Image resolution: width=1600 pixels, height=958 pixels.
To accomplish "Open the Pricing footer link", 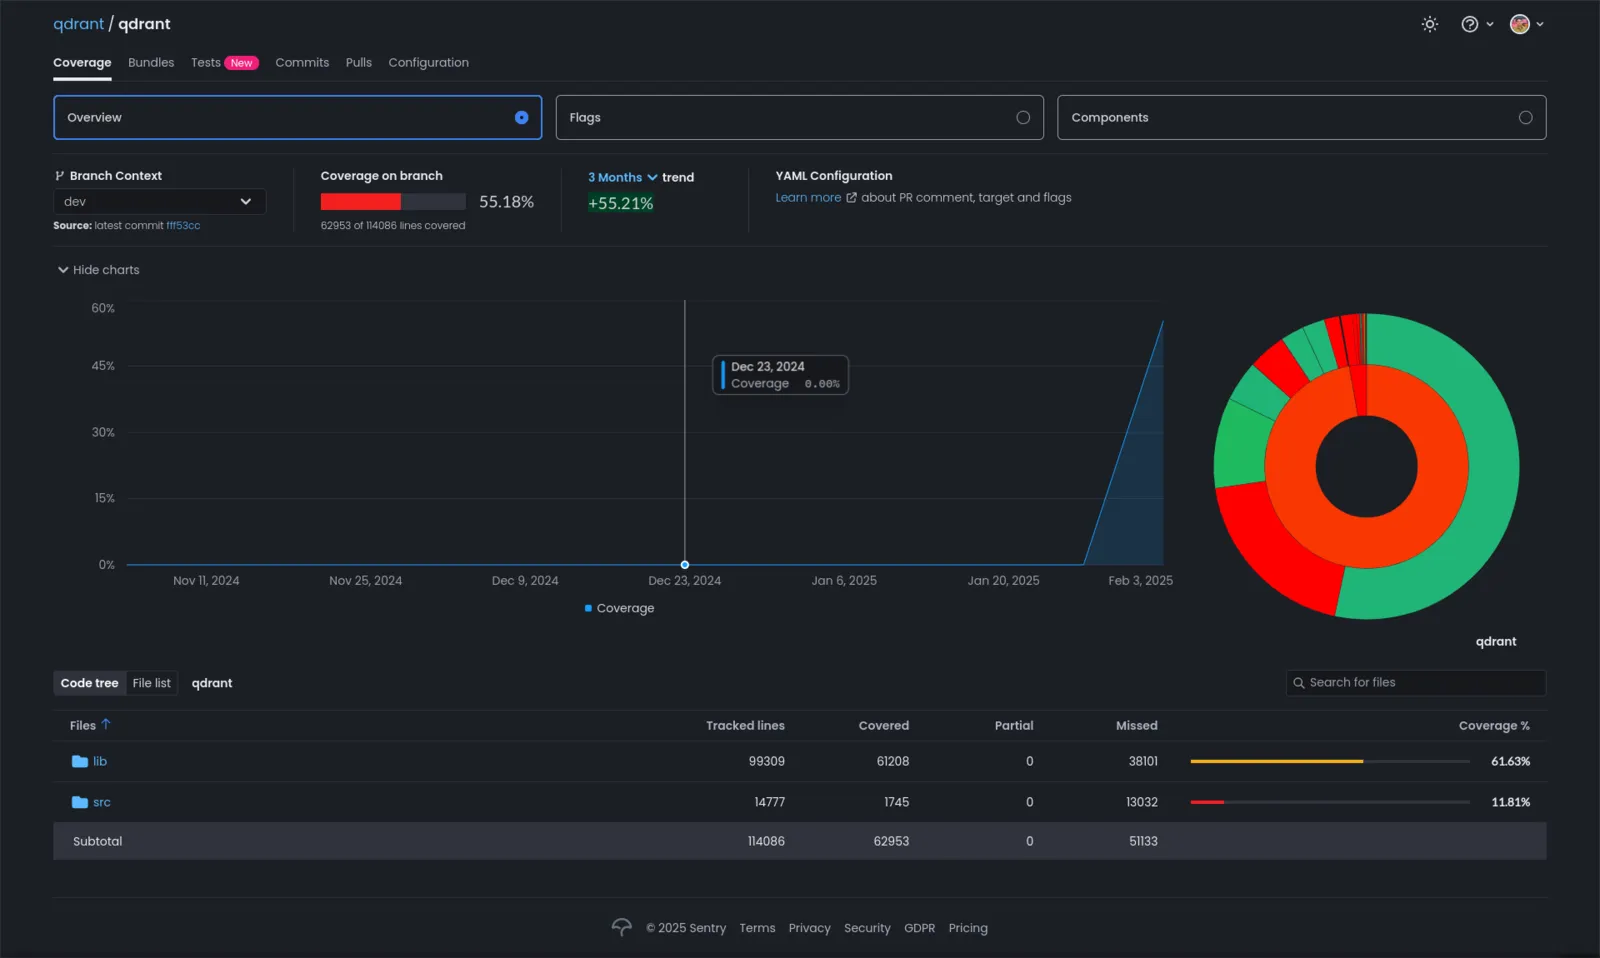I will [968, 928].
